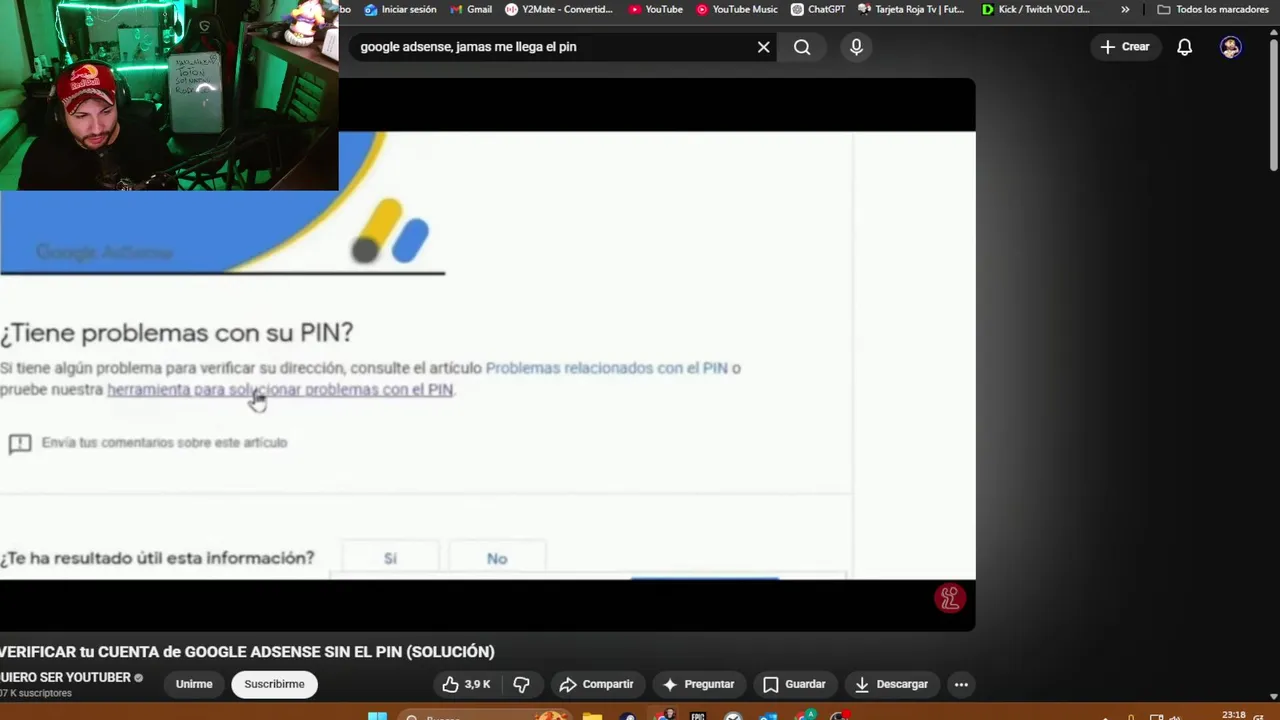Open more actions three-dot menu
Screen dimensions: 1280x720
click(961, 684)
